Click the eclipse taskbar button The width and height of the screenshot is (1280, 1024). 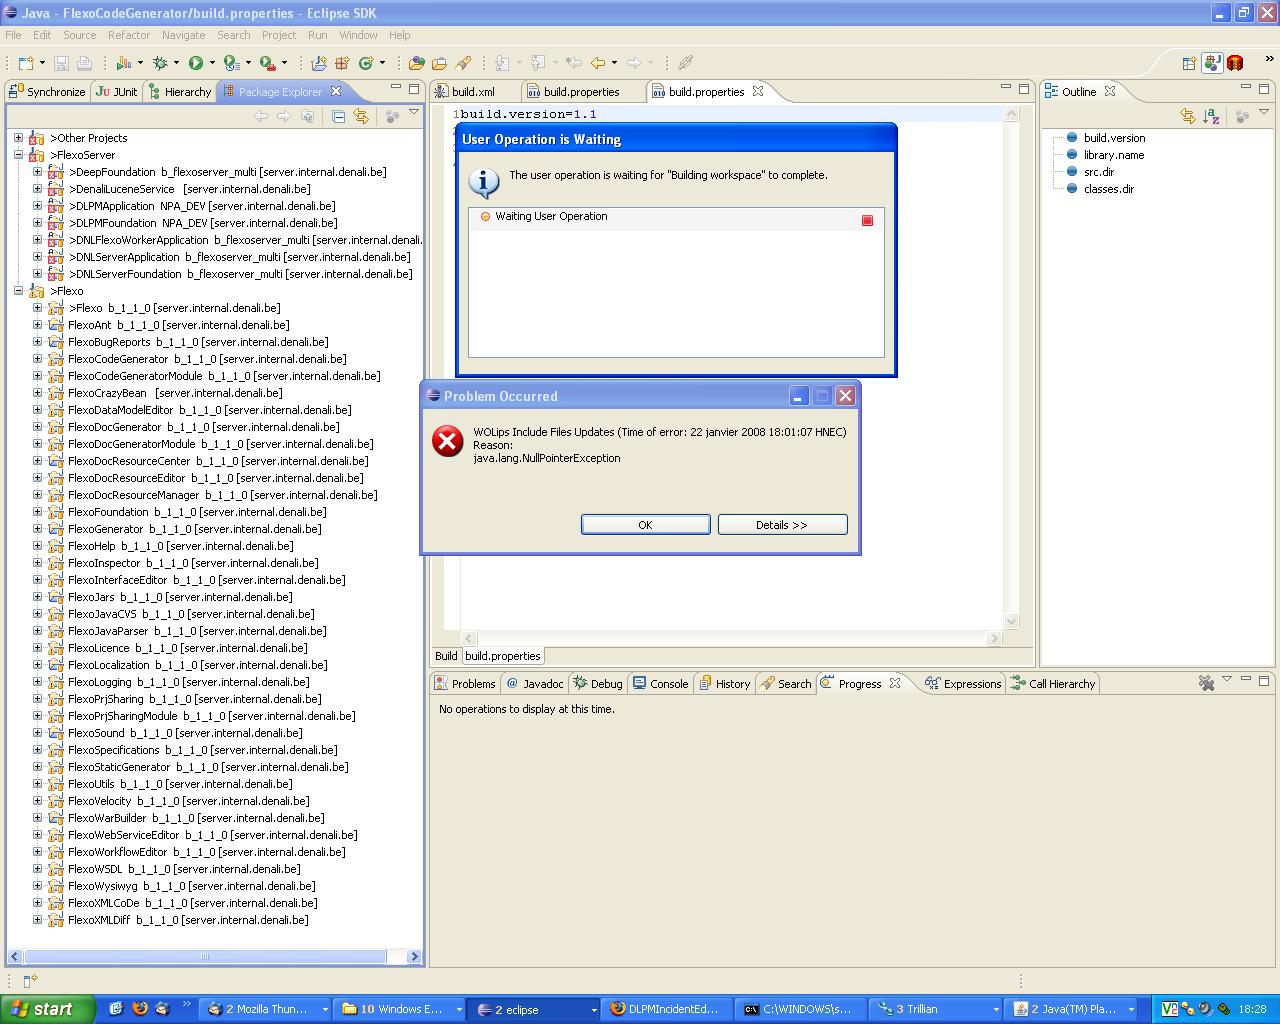pos(534,1009)
